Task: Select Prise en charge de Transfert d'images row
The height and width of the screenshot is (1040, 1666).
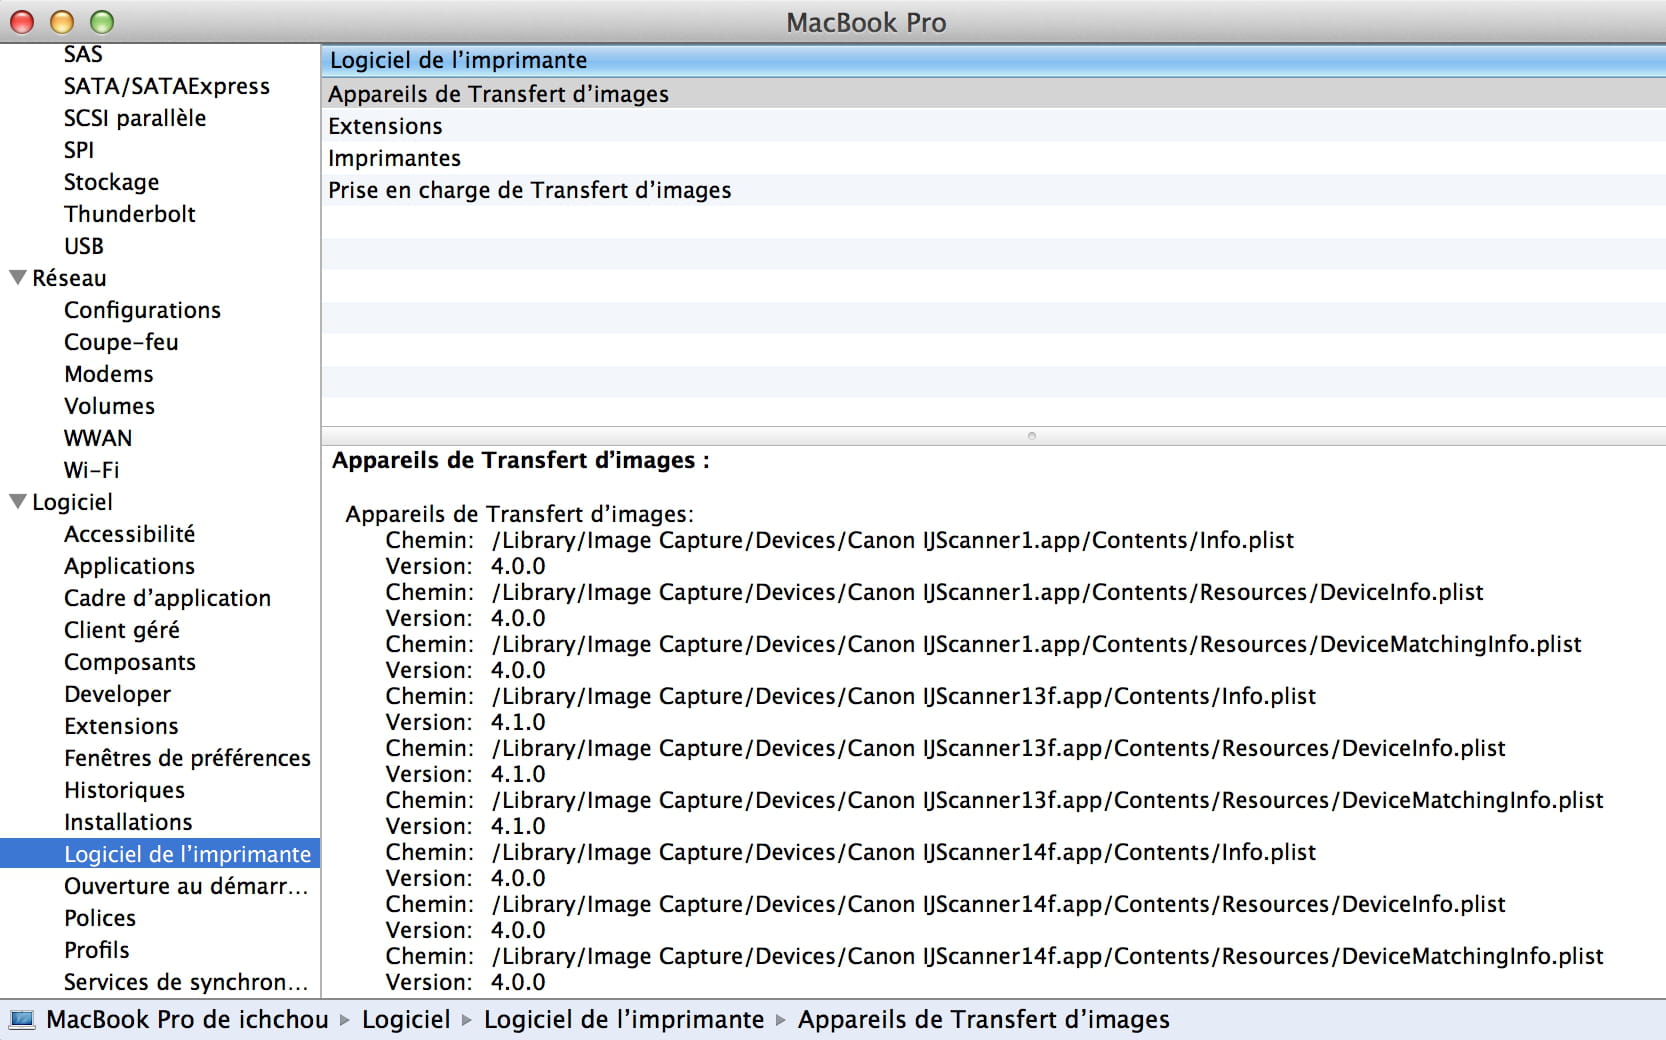Action: click(x=529, y=190)
